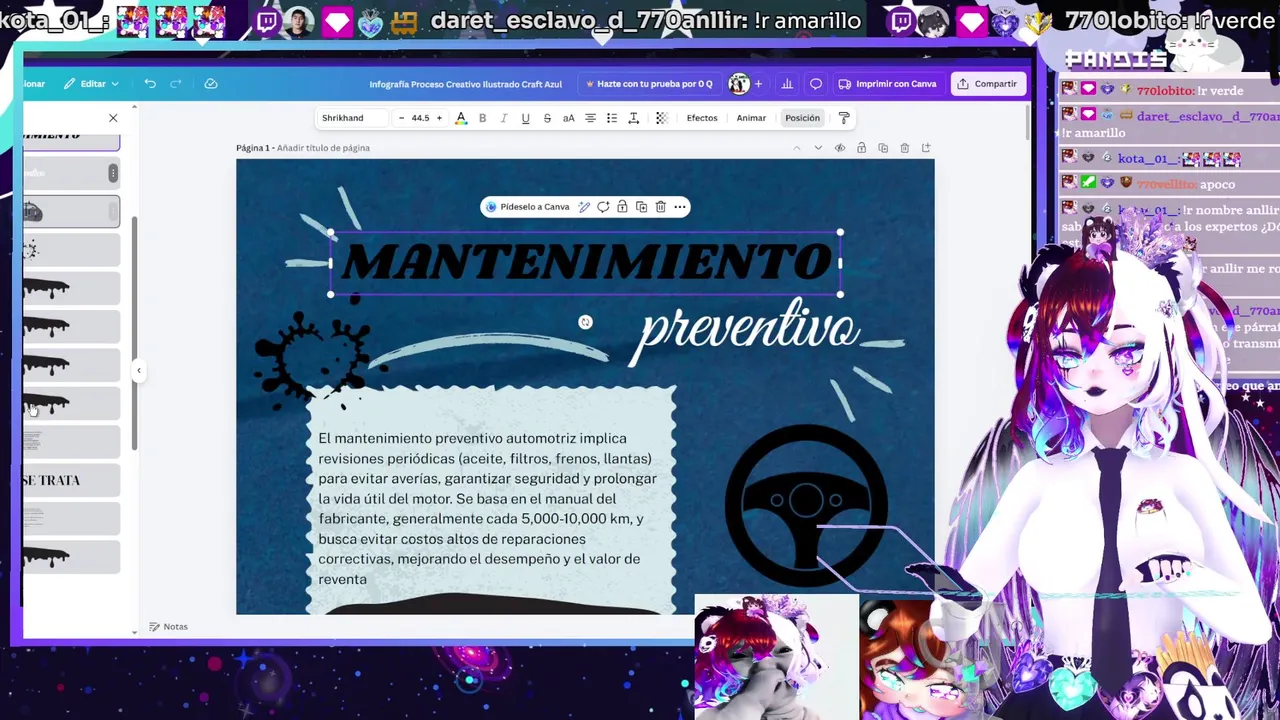Redo the last undone action

(176, 84)
